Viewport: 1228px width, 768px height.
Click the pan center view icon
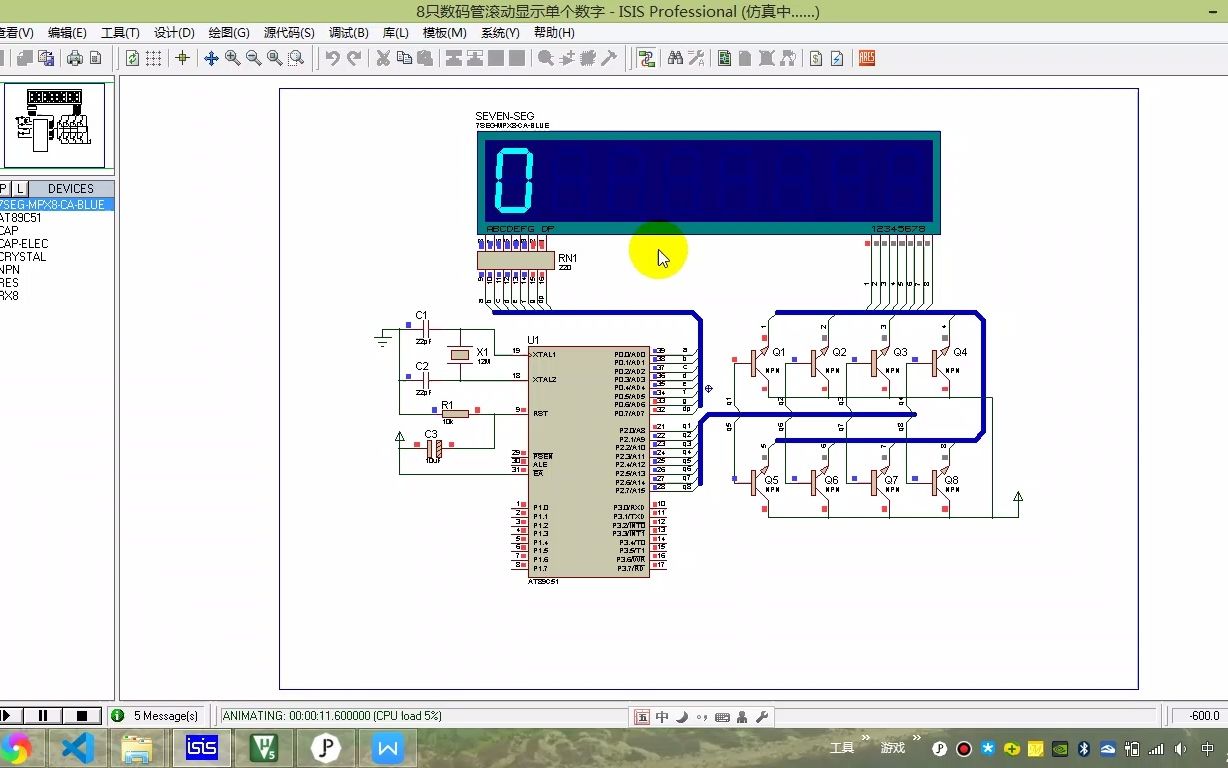coord(211,58)
